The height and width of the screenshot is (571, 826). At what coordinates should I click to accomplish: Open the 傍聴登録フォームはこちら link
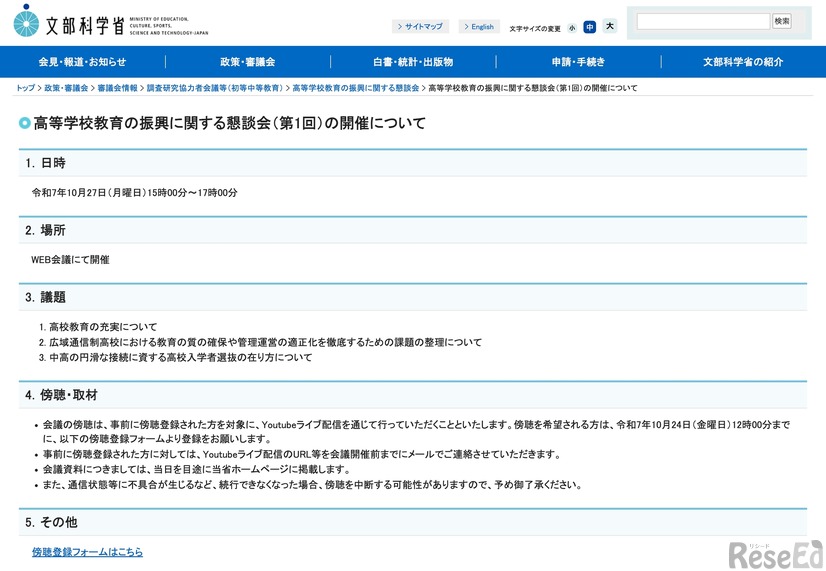tap(87, 552)
